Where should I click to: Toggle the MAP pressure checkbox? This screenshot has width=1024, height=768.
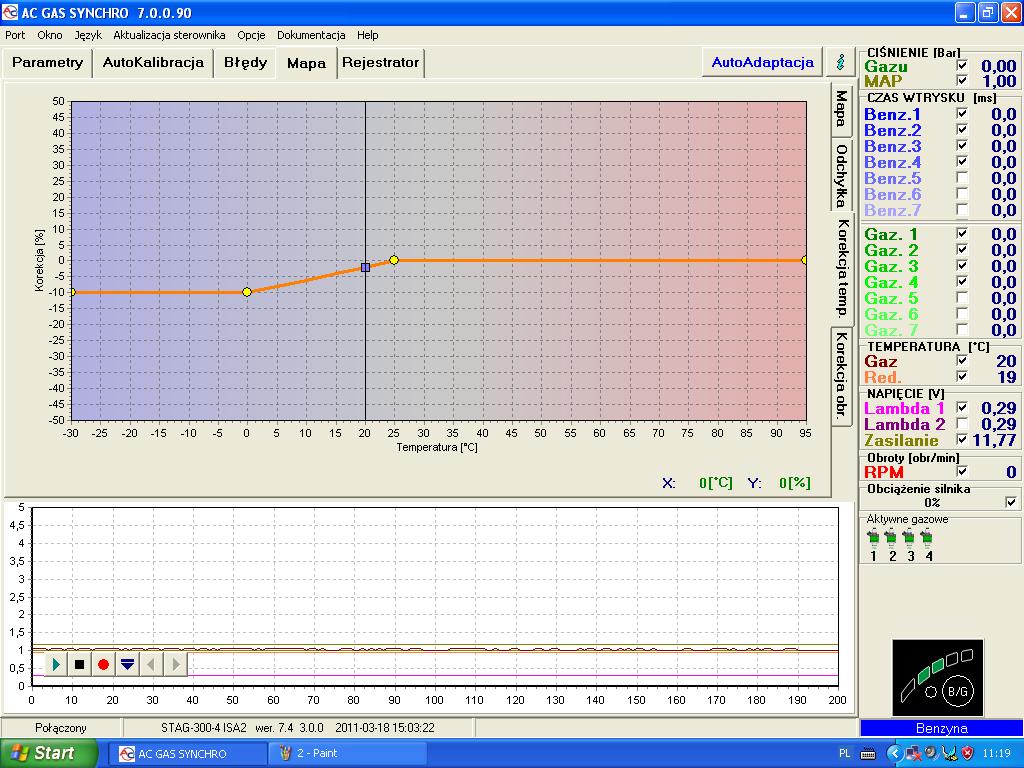click(x=961, y=80)
